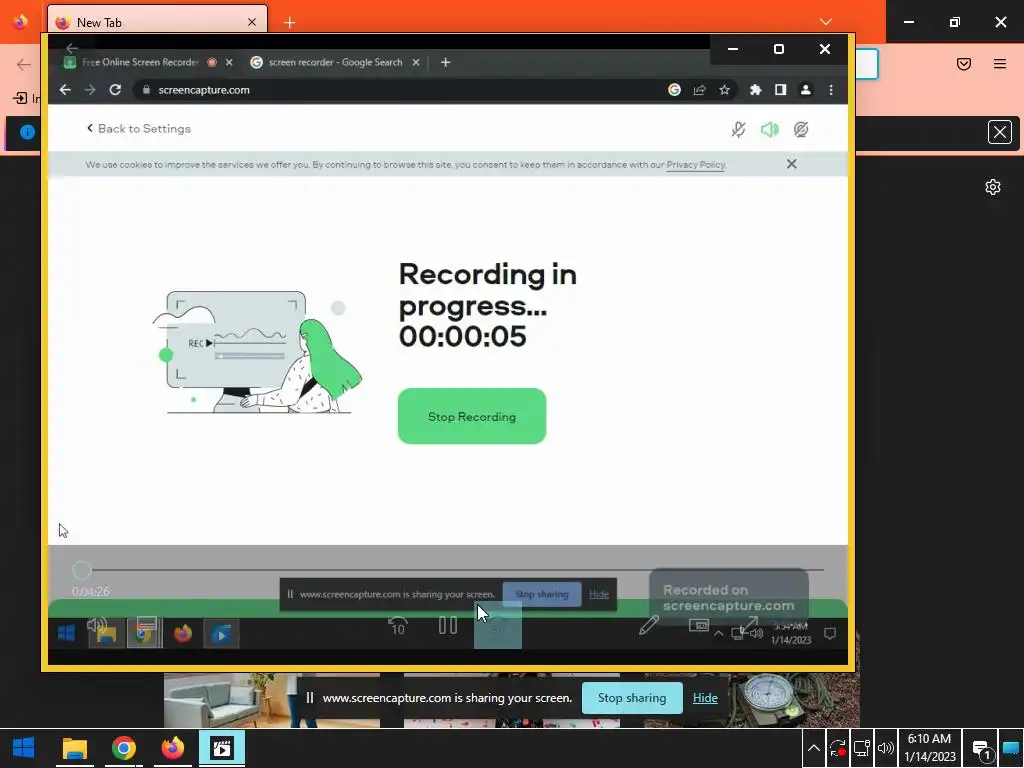Close the Firefox notification bar
The image size is (1024, 768).
tap(1000, 132)
